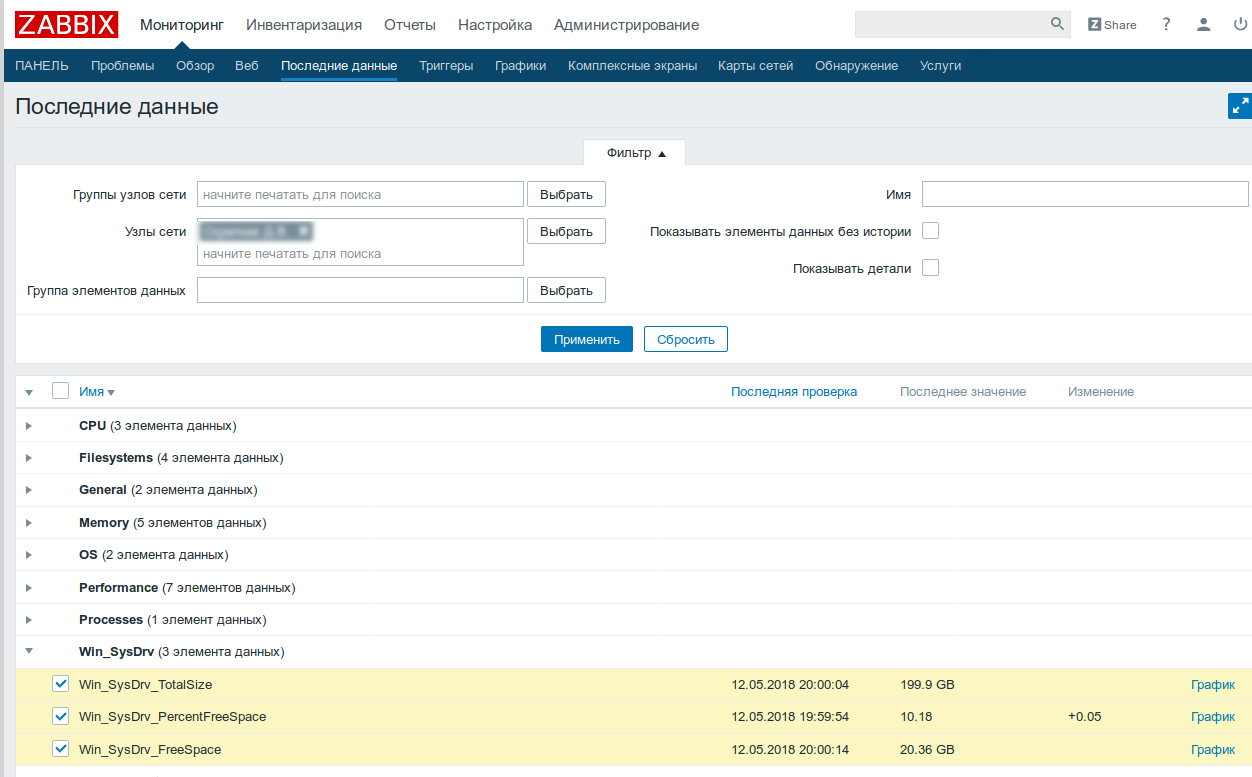The width and height of the screenshot is (1252, 777).
Task: Enable show items without history checkbox
Action: pos(930,231)
